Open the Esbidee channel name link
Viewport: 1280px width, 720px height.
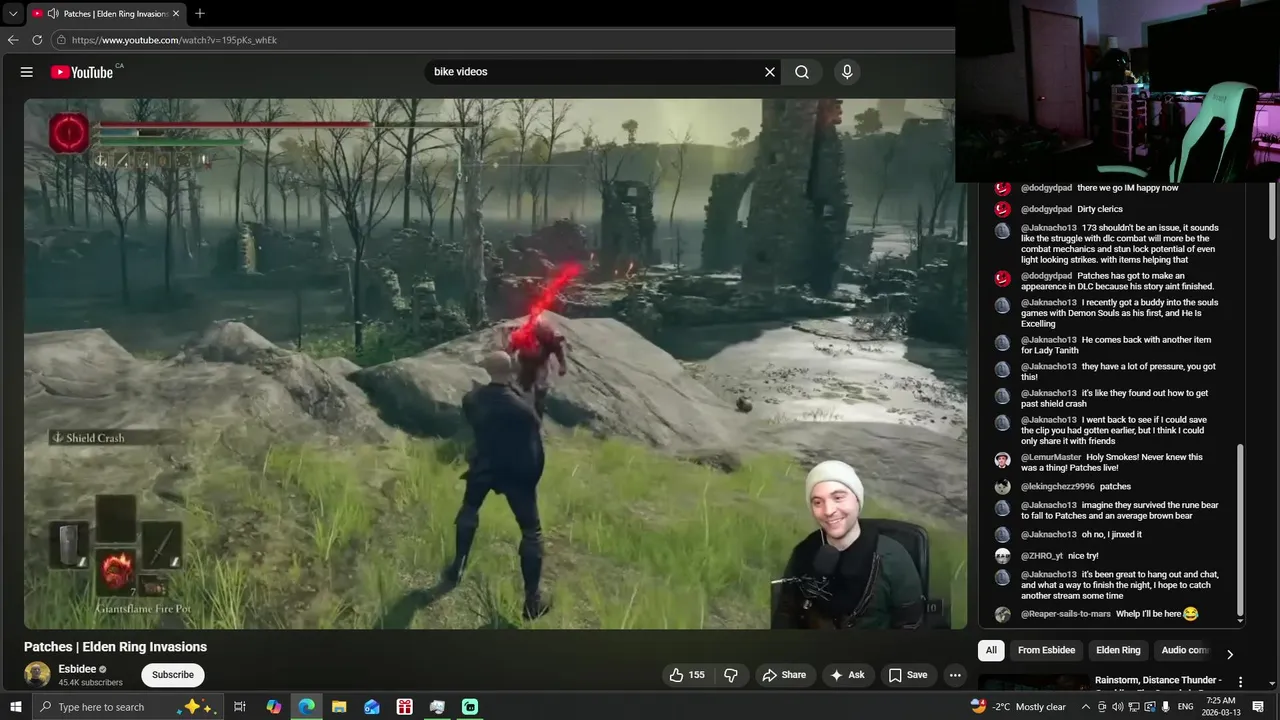point(77,669)
